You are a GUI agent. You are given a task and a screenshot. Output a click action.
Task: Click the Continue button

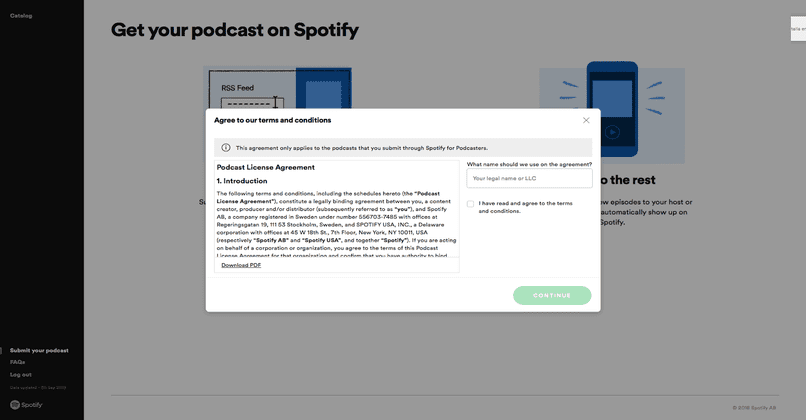pyautogui.click(x=552, y=296)
